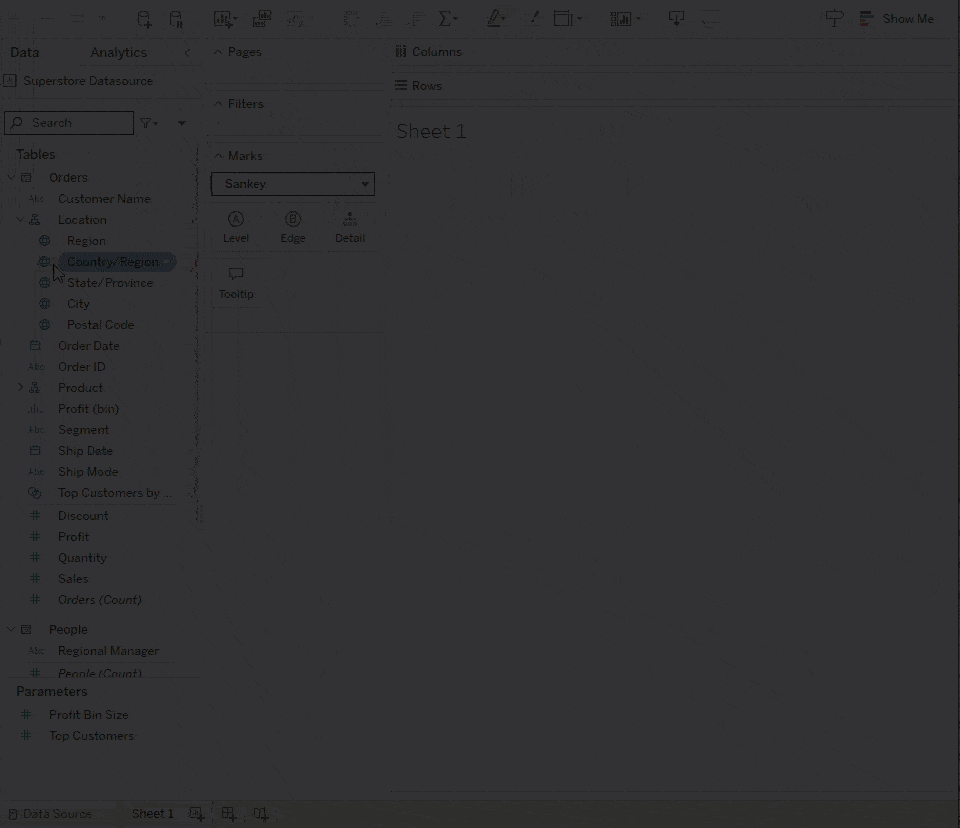The height and width of the screenshot is (828, 960).
Task: Expand the Product hierarchy
Action: tap(20, 388)
